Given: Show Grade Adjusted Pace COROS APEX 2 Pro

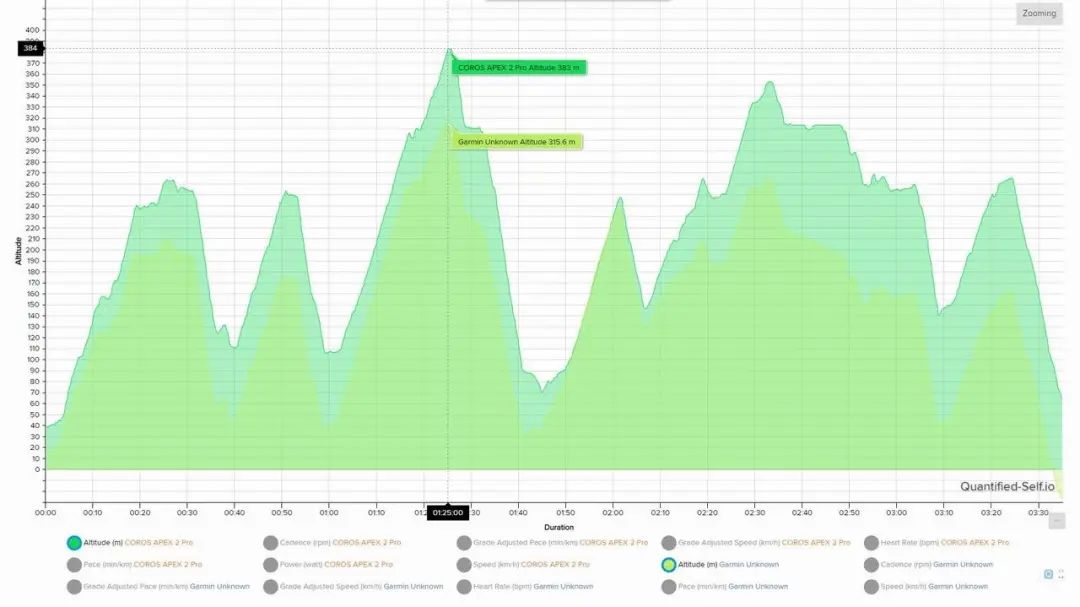Looking at the screenshot, I should pos(464,543).
